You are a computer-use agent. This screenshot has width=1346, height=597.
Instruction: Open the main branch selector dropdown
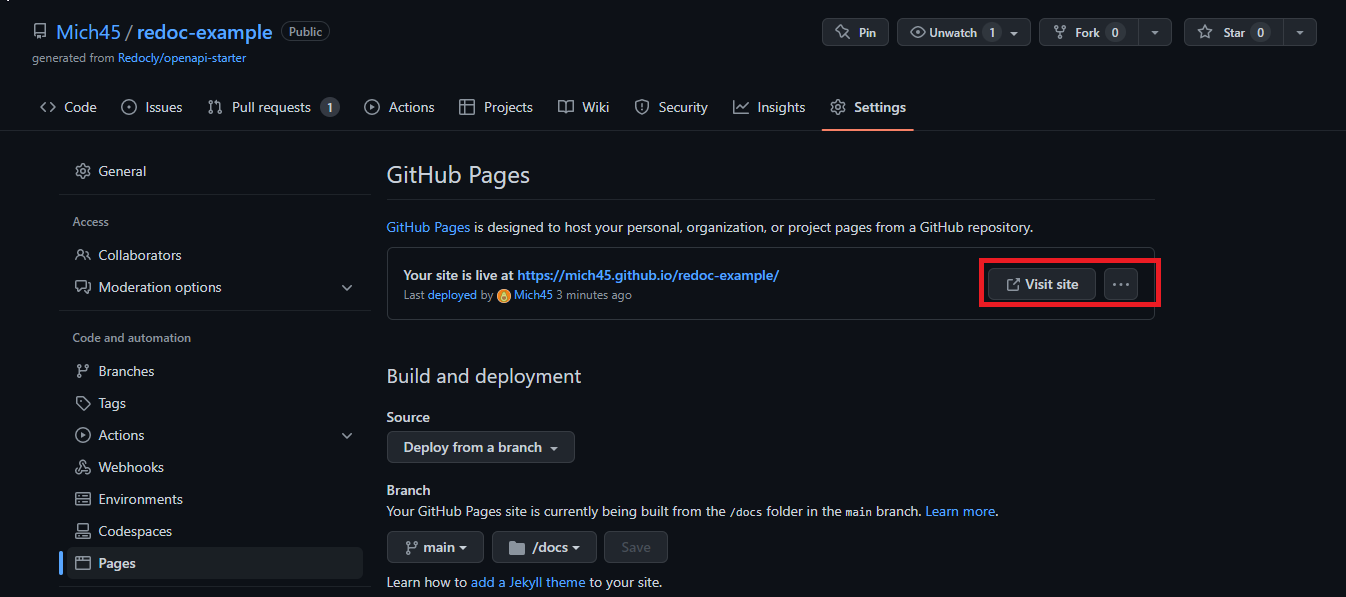(435, 547)
